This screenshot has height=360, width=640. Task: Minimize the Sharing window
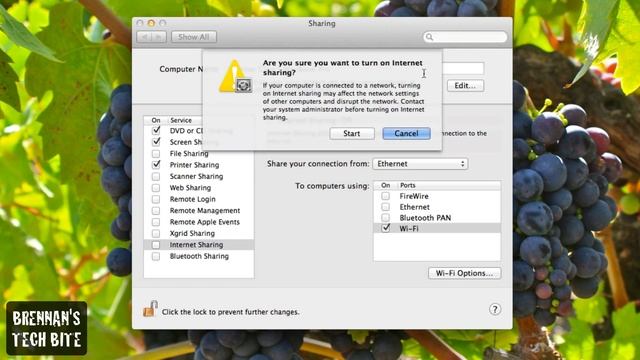tap(151, 23)
